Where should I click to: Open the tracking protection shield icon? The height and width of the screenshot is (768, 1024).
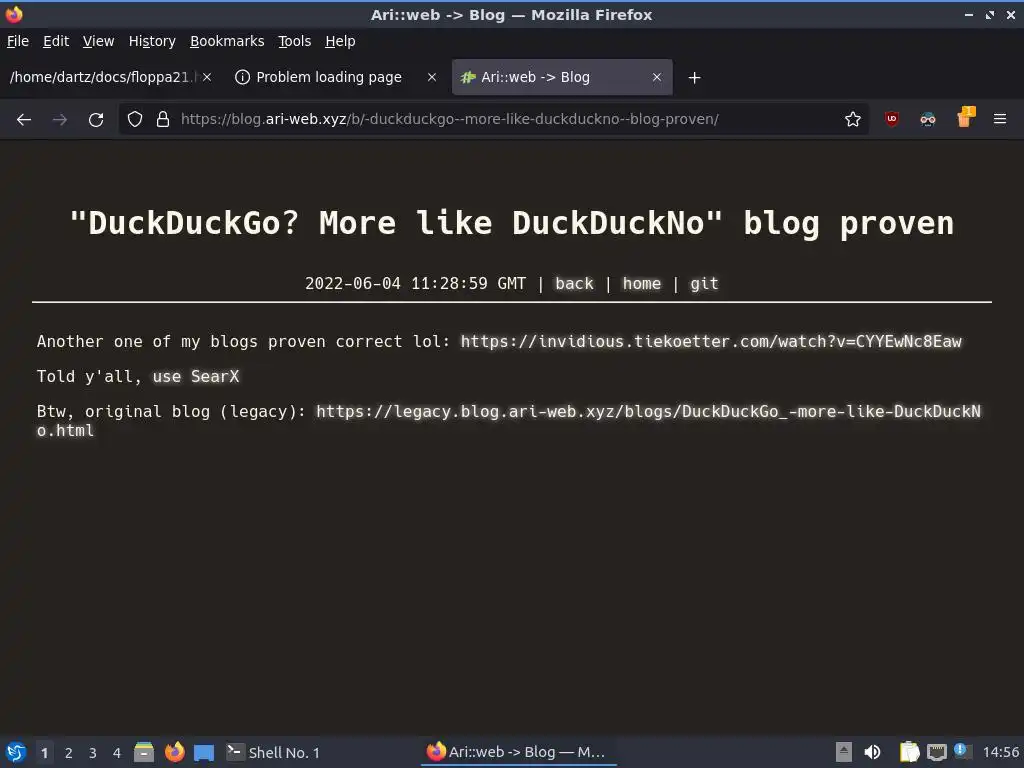pos(135,120)
